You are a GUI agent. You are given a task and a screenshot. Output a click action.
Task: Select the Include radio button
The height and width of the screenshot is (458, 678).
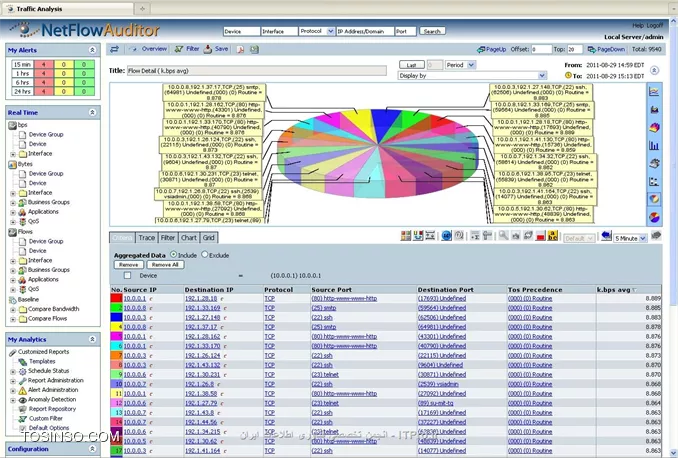173,255
